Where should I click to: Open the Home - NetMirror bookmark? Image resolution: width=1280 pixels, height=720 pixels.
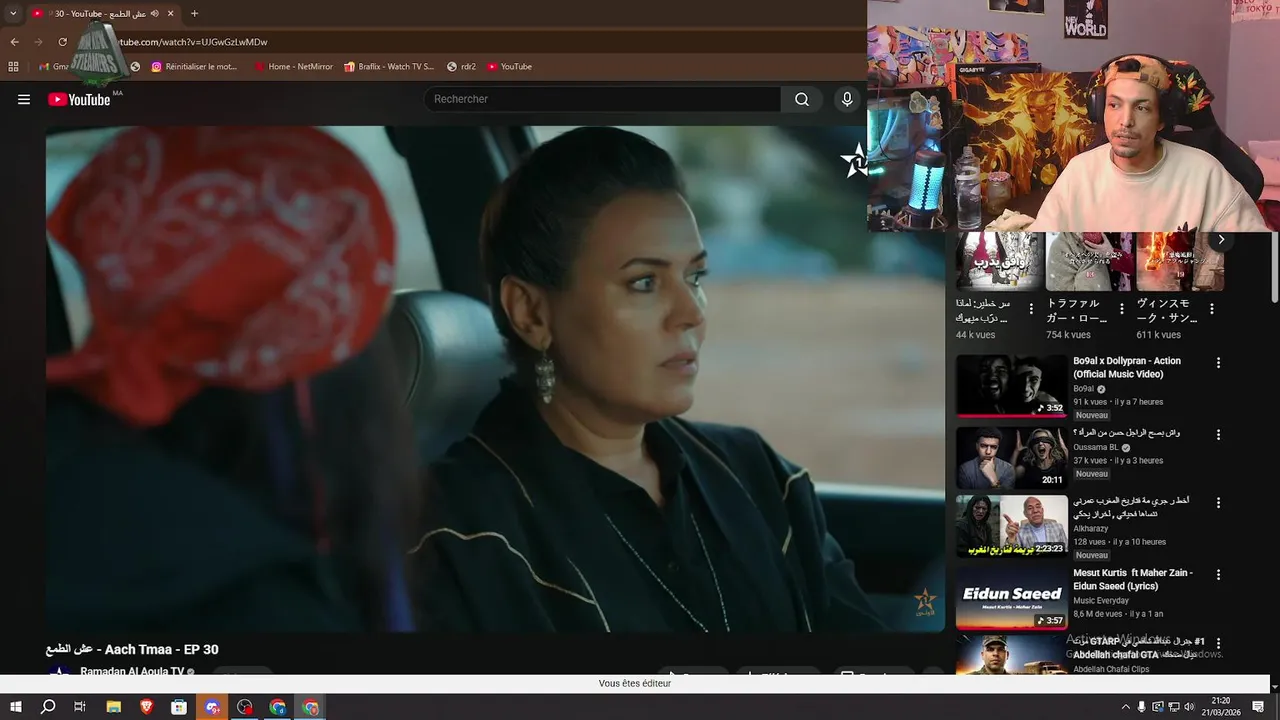click(294, 67)
